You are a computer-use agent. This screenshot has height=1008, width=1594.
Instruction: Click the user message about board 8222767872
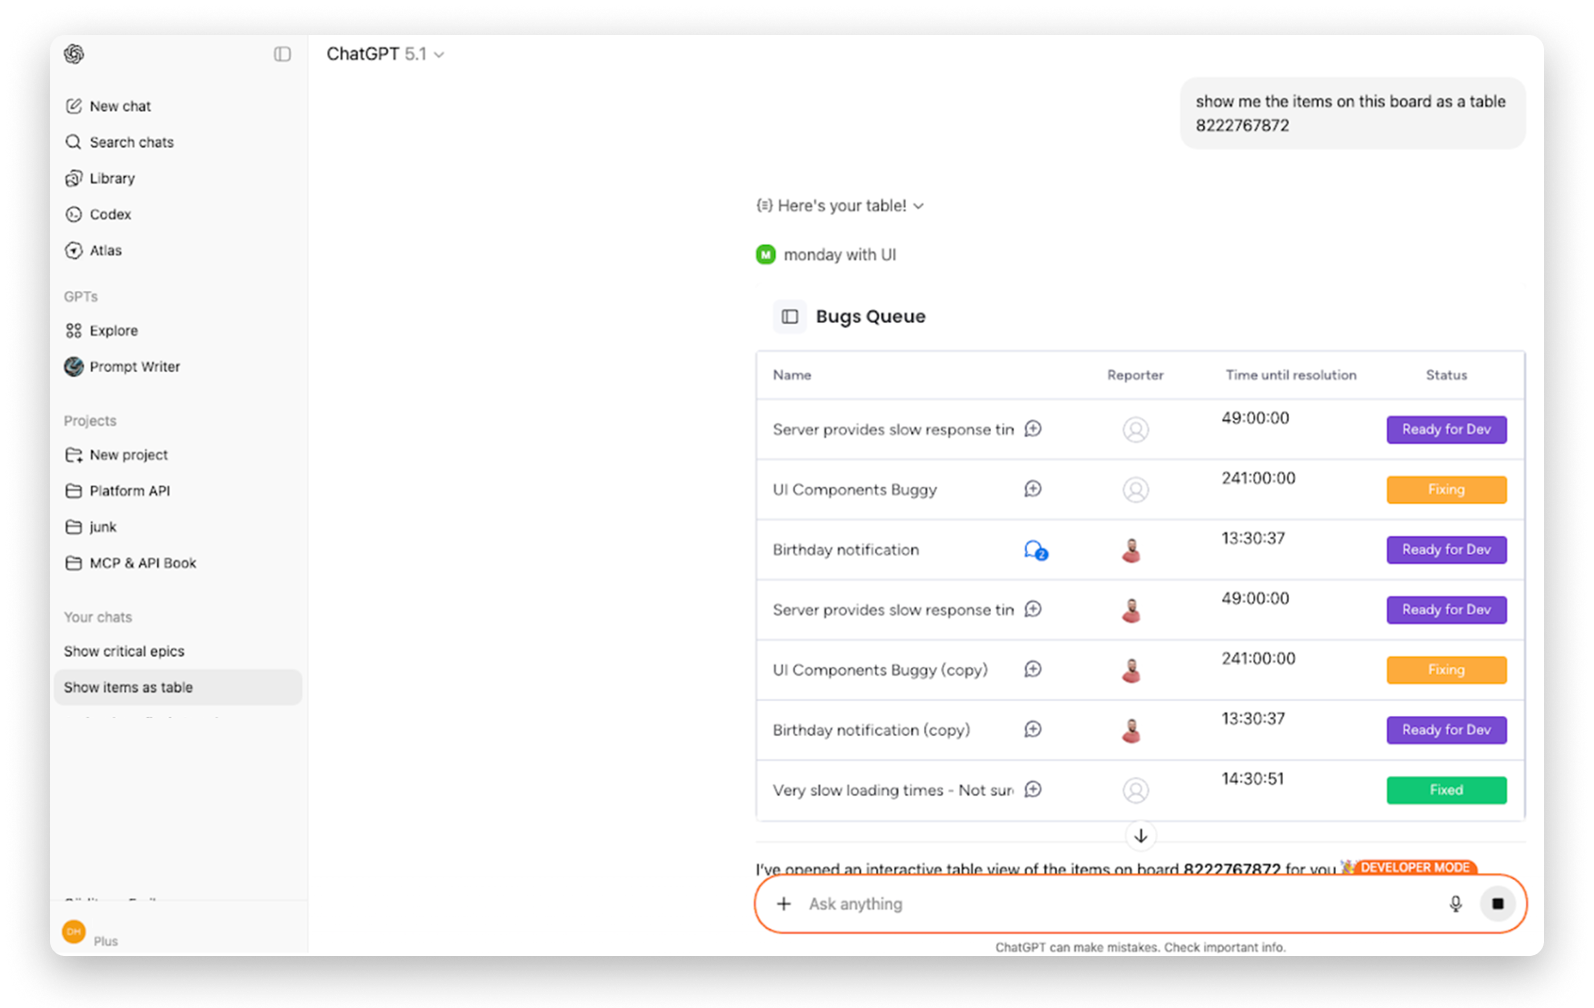click(1352, 113)
